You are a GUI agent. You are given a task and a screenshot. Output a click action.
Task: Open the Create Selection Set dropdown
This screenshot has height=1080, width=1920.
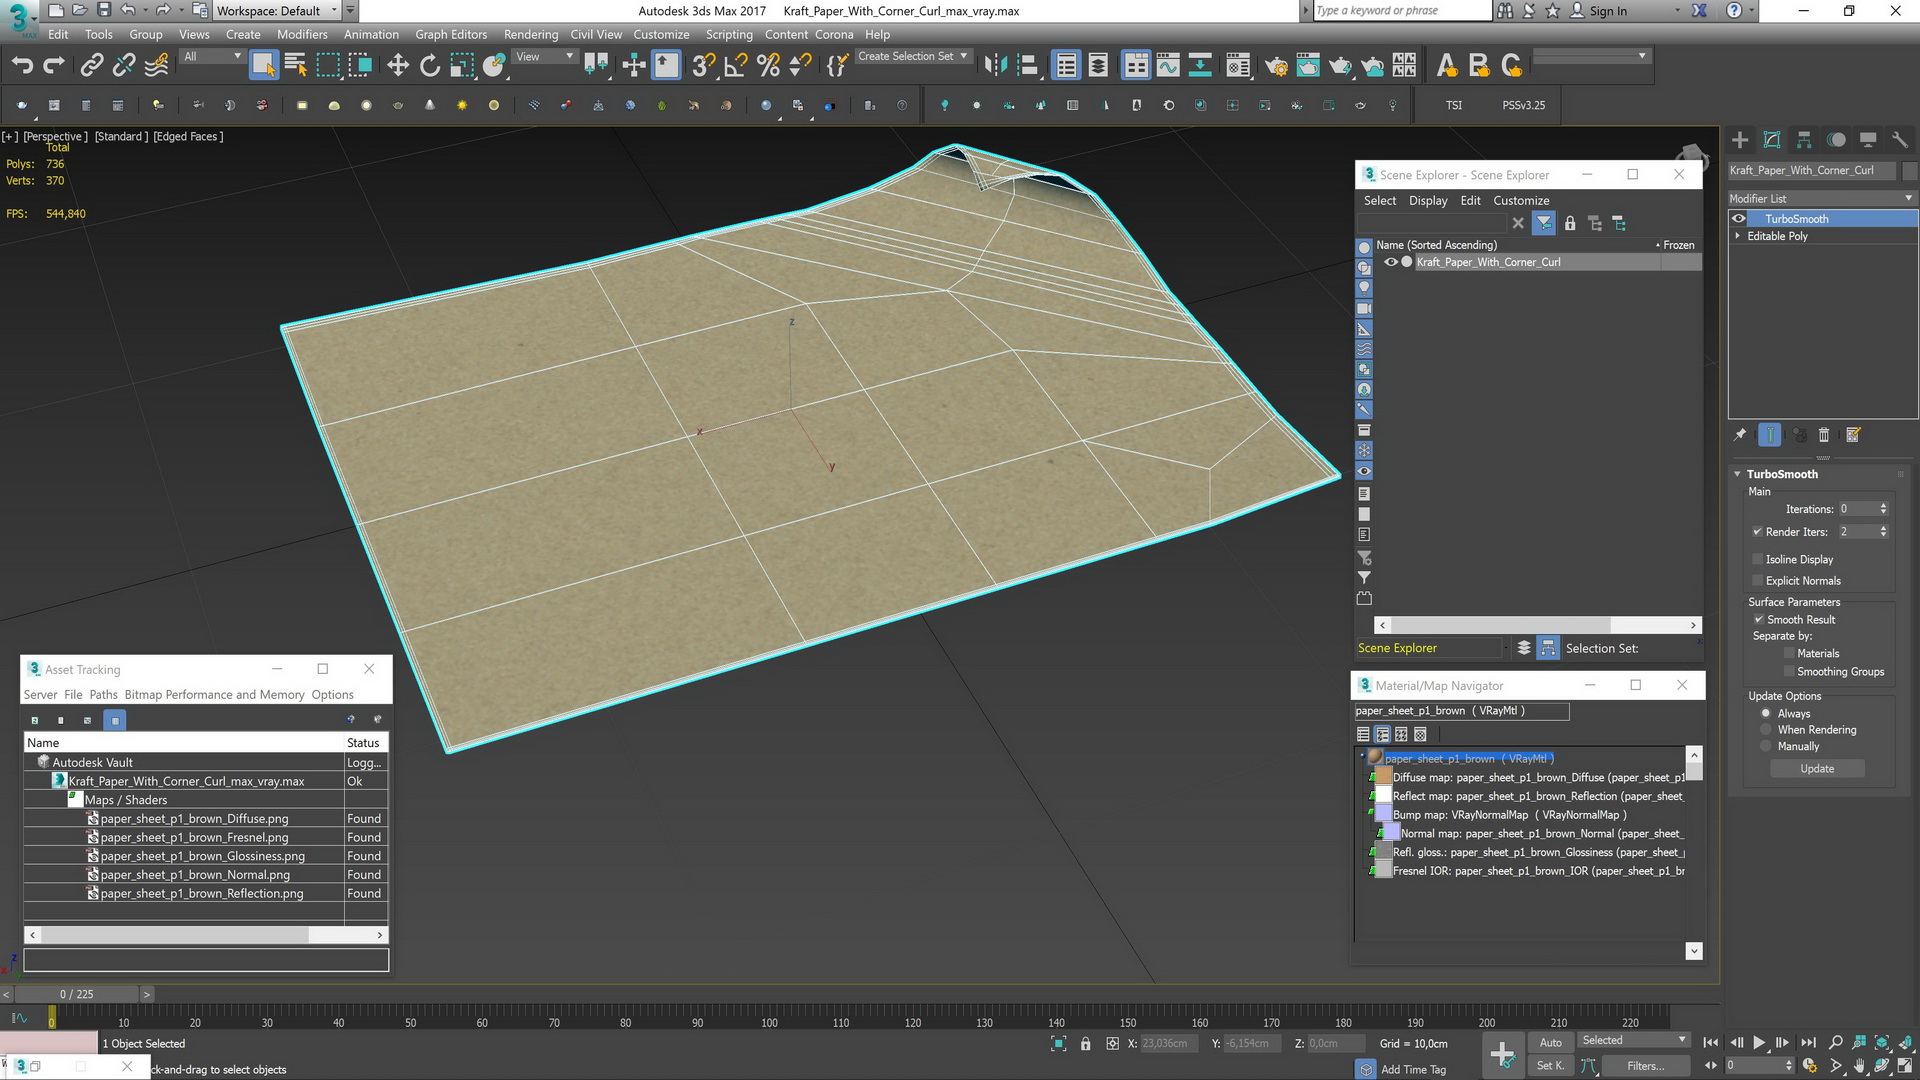coord(912,56)
